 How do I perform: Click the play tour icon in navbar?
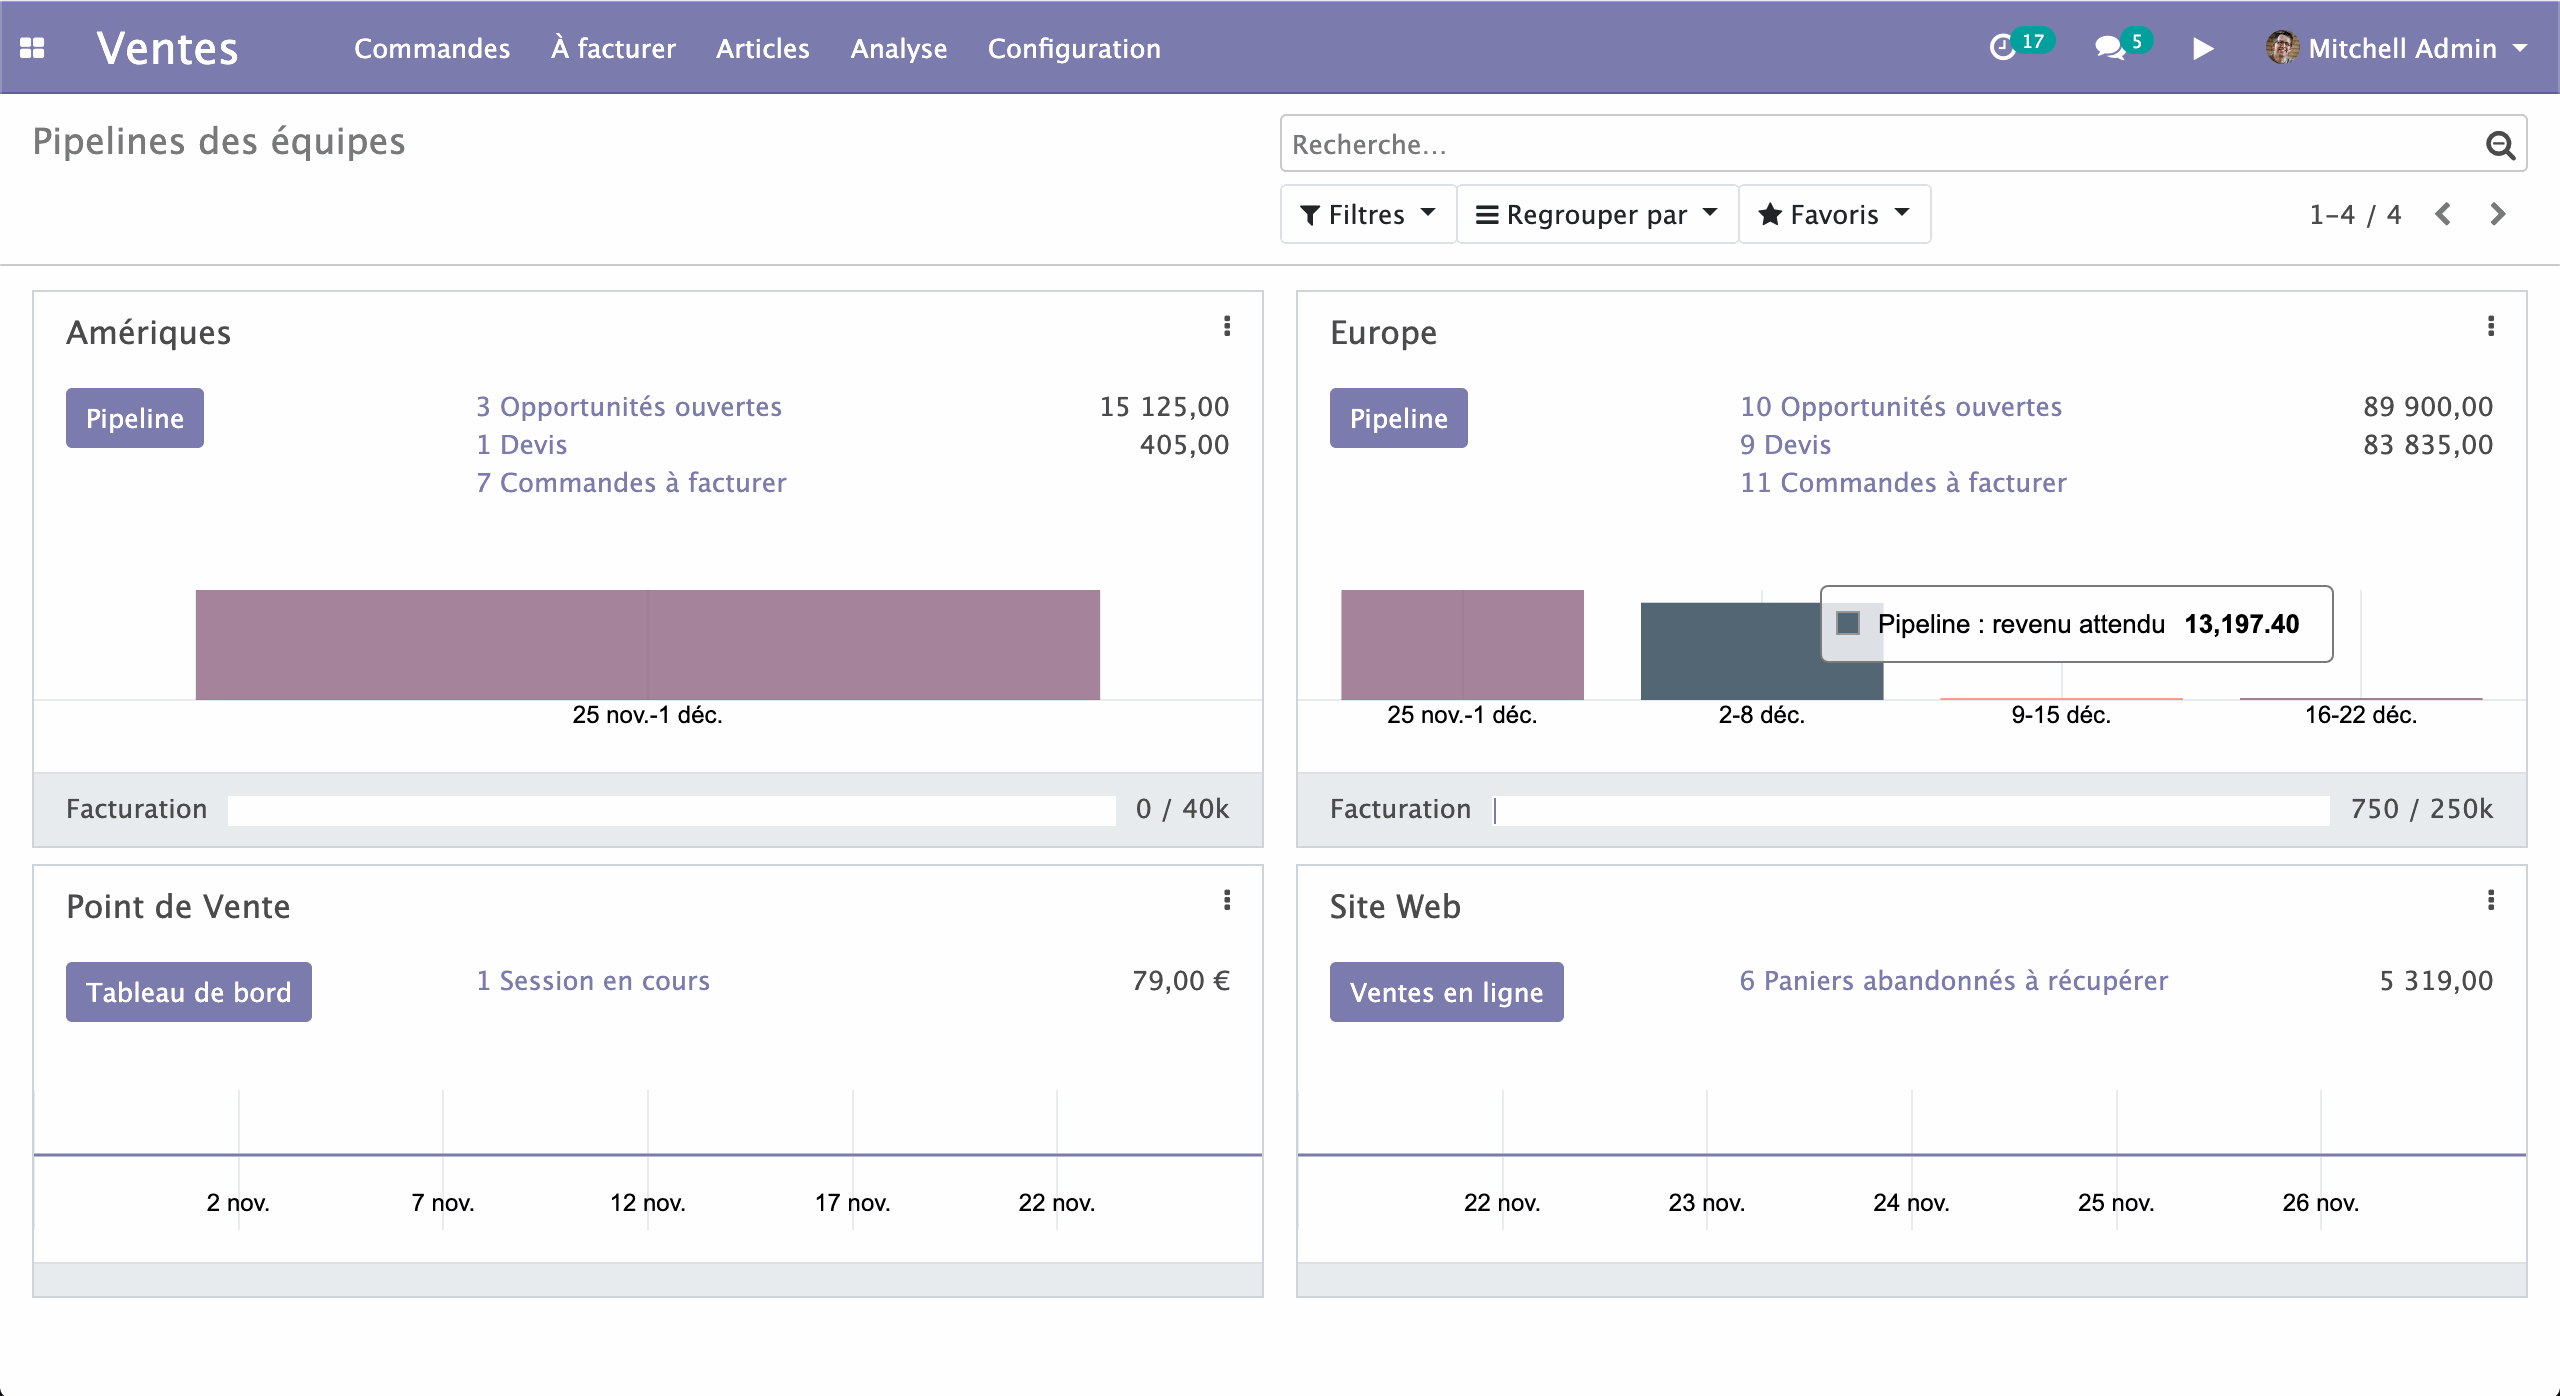point(2202,48)
